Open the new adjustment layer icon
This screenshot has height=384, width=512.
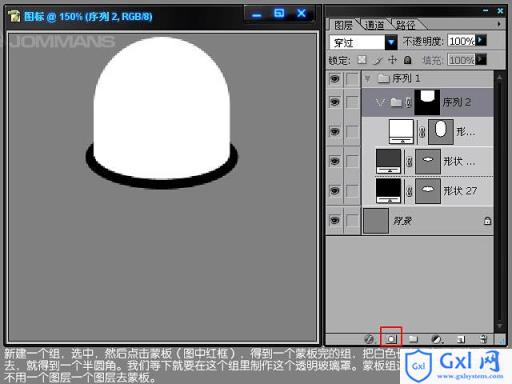click(x=437, y=339)
